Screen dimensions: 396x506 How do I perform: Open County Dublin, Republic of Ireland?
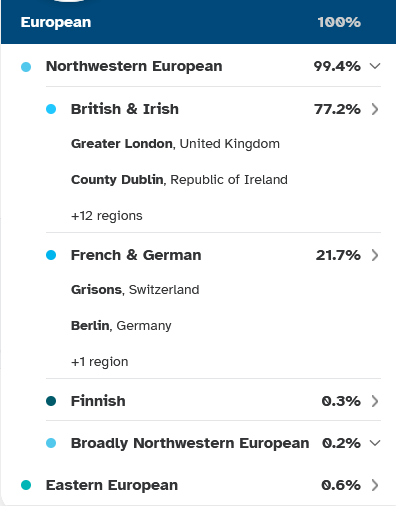click(179, 180)
